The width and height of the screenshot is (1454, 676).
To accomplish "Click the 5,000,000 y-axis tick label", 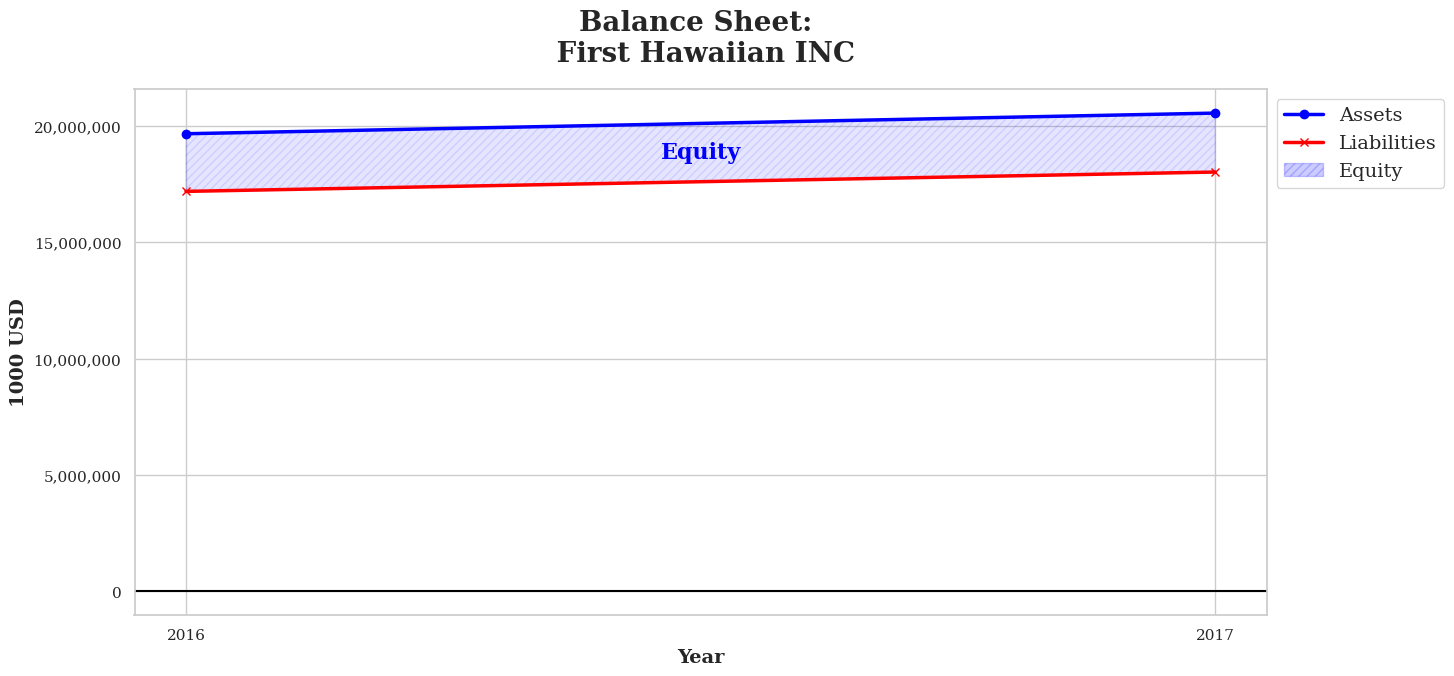I will click(82, 476).
